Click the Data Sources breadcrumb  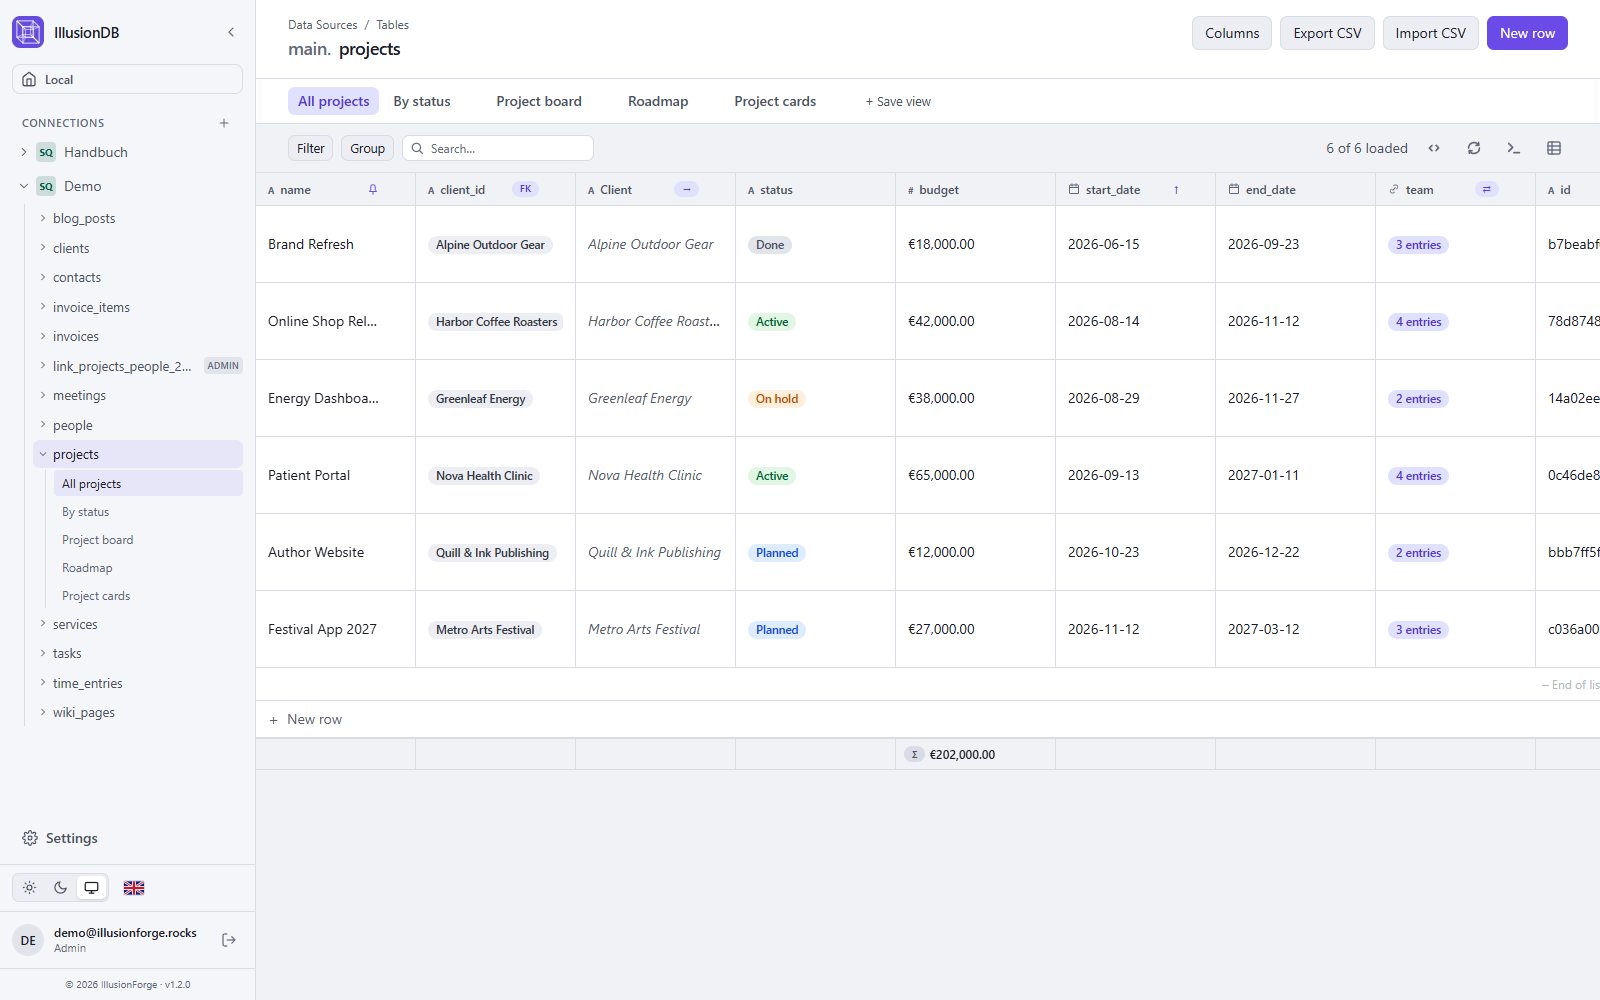click(322, 25)
